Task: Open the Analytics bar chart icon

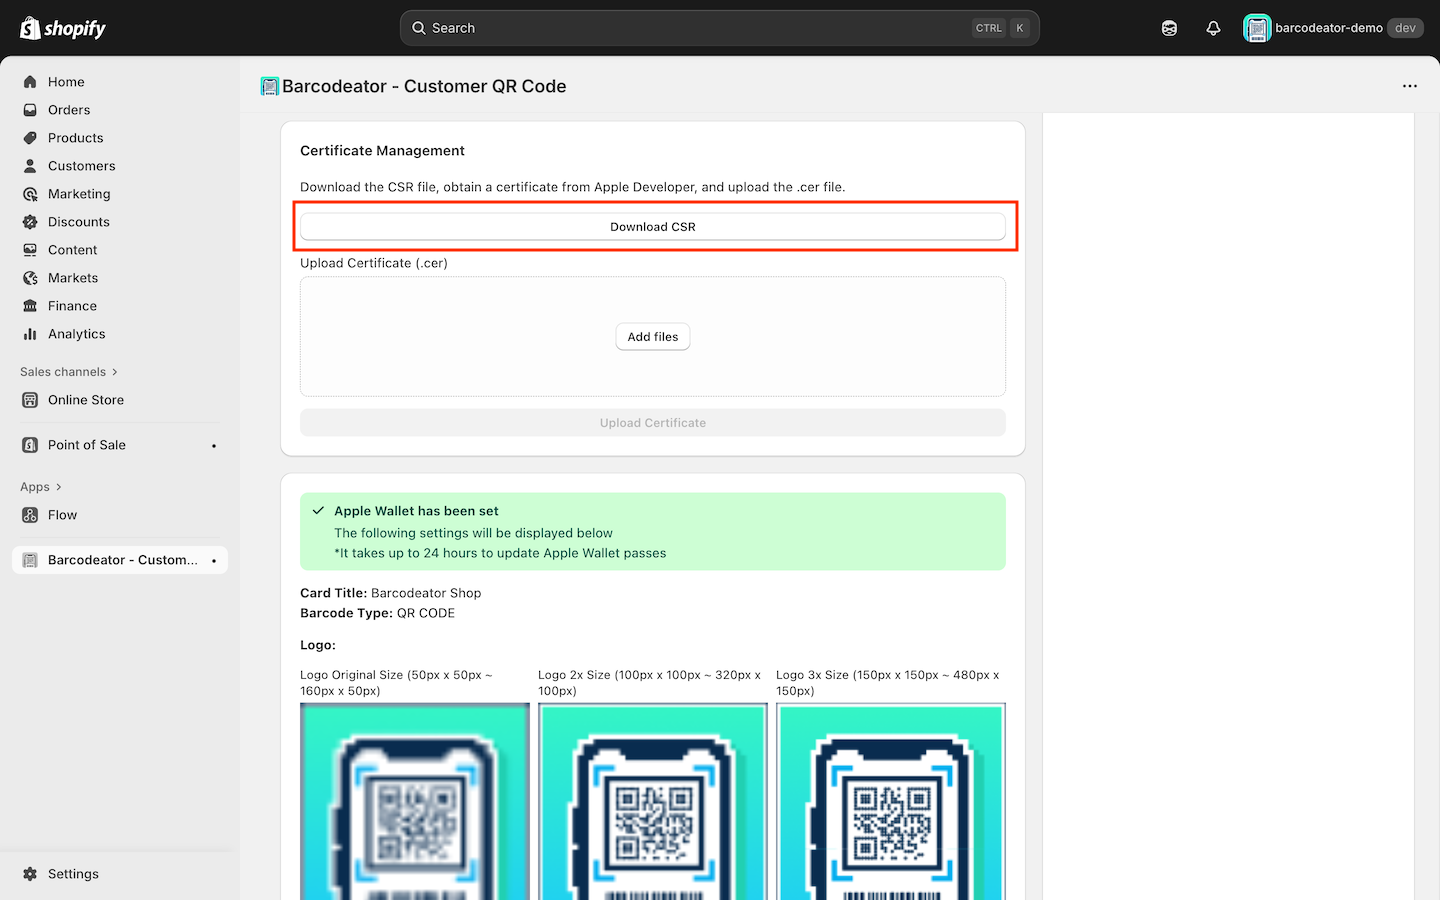Action: tap(30, 334)
